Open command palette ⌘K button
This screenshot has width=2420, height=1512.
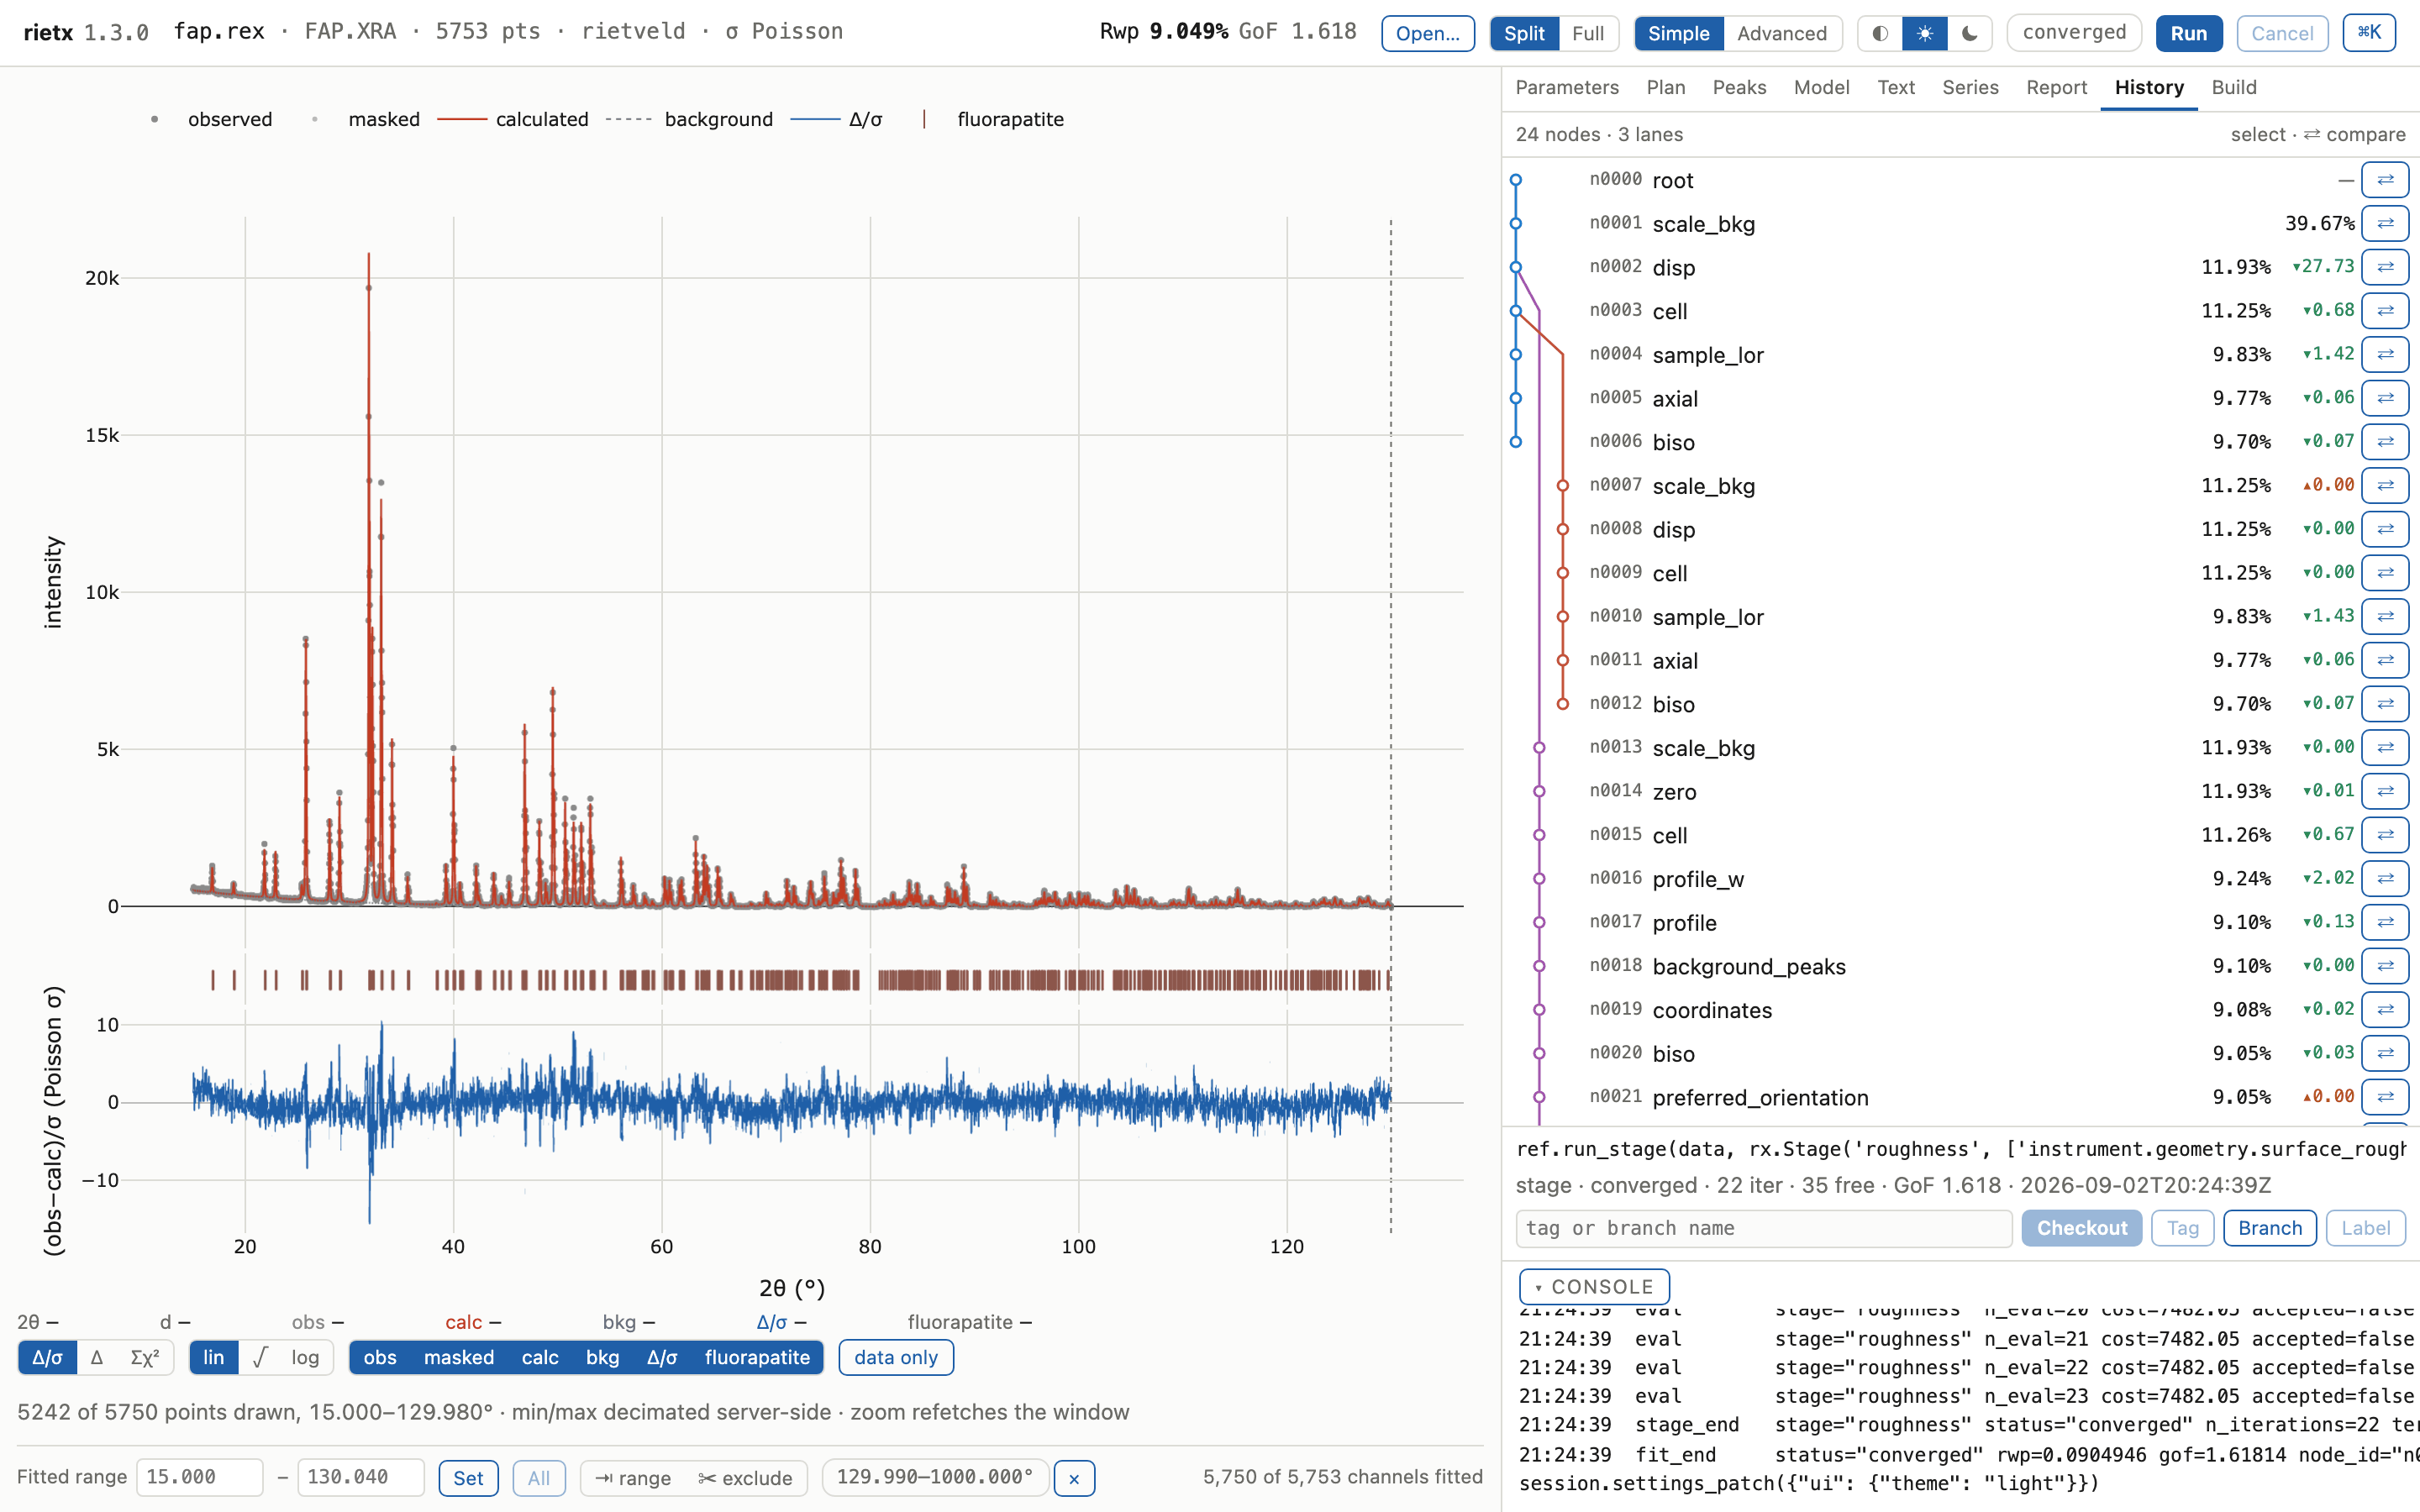pyautogui.click(x=2369, y=33)
